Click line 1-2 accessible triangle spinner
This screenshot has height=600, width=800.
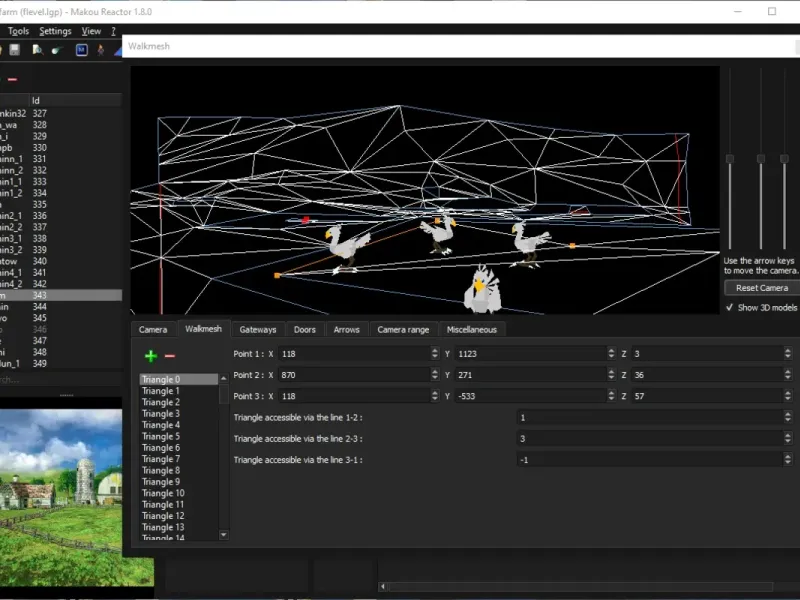(x=788, y=417)
